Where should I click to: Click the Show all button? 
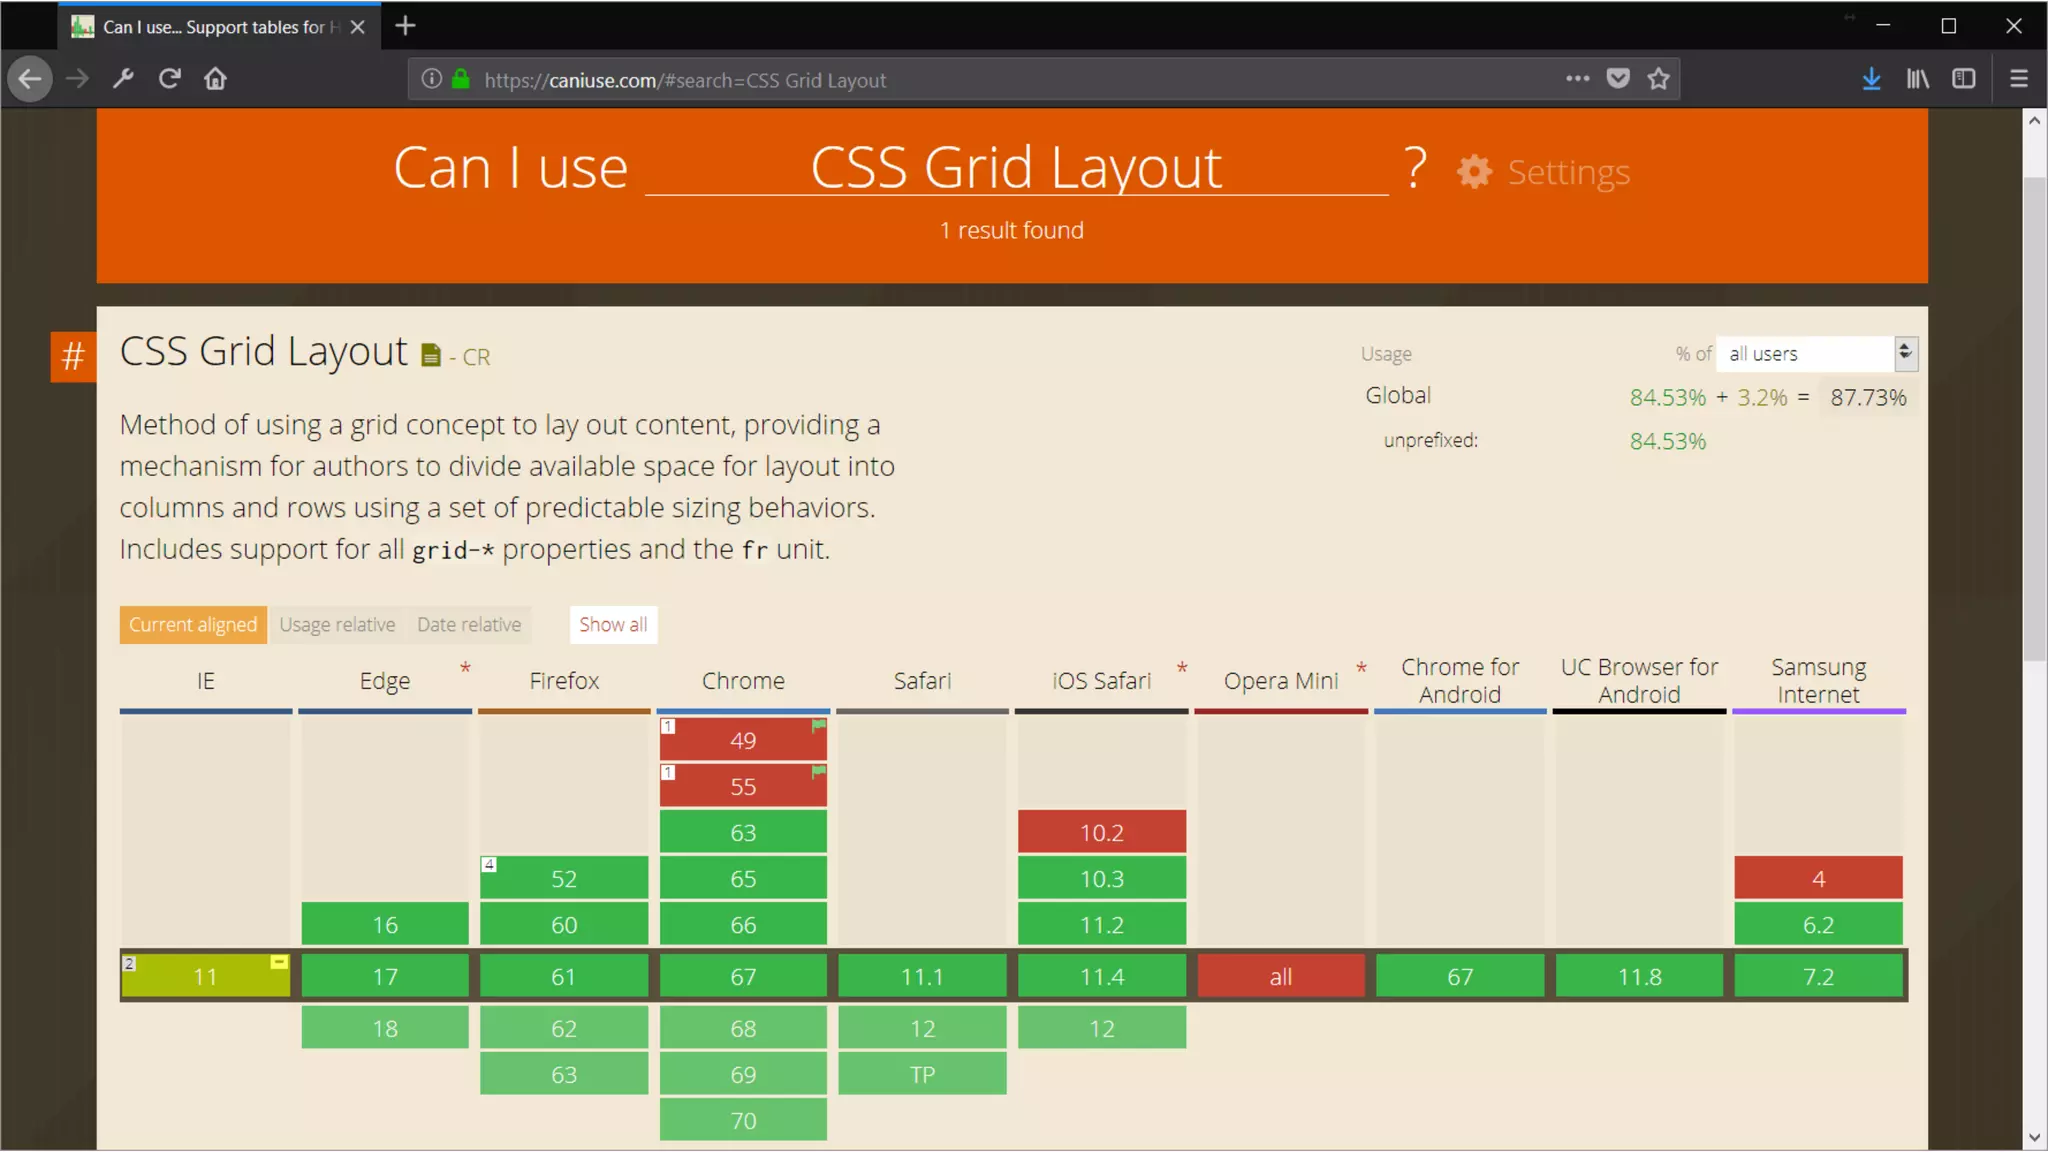pos(613,625)
